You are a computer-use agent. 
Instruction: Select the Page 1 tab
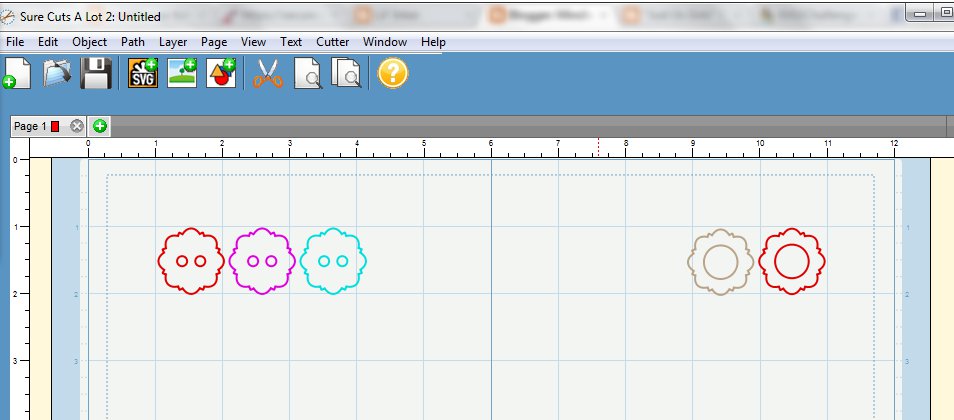click(47, 127)
